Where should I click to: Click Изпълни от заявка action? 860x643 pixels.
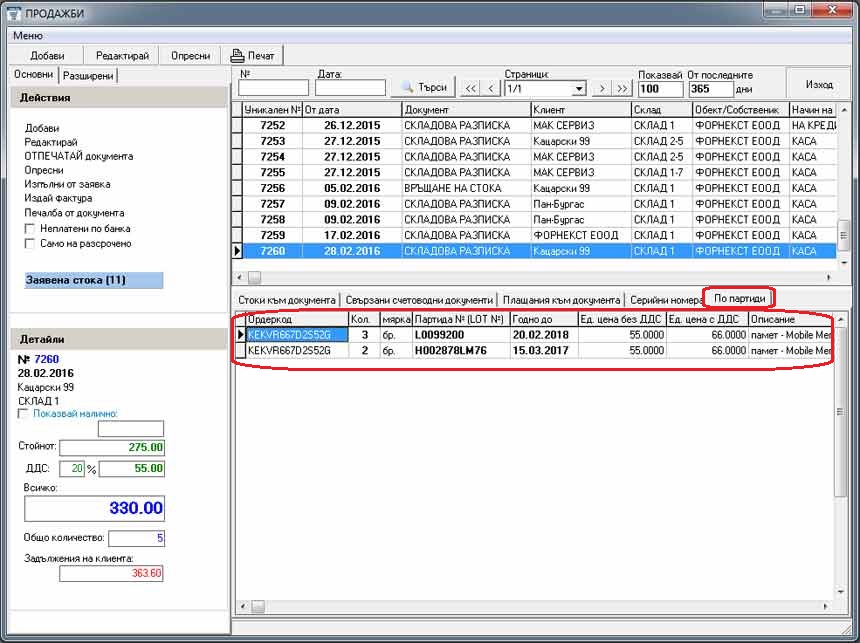click(67, 184)
